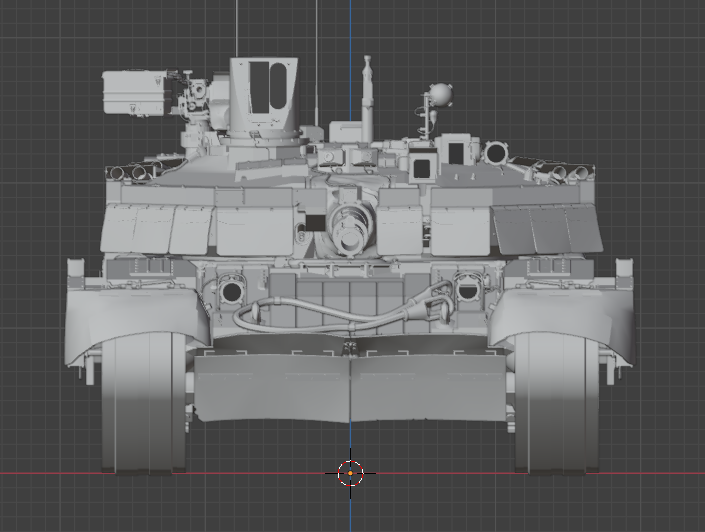Select the left round hull headlight
The image size is (705, 532).
click(230, 292)
